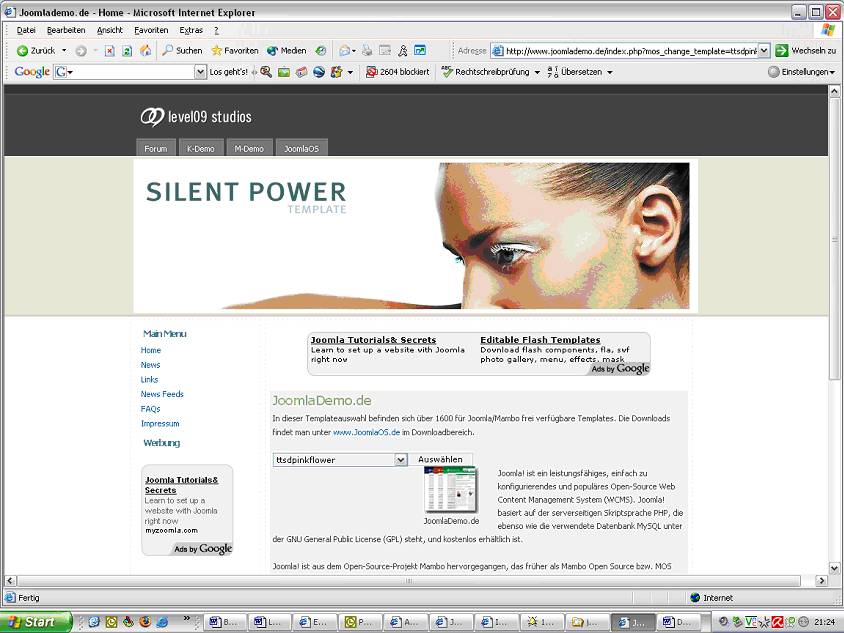Open the Datei menu

pyautogui.click(x=26, y=30)
